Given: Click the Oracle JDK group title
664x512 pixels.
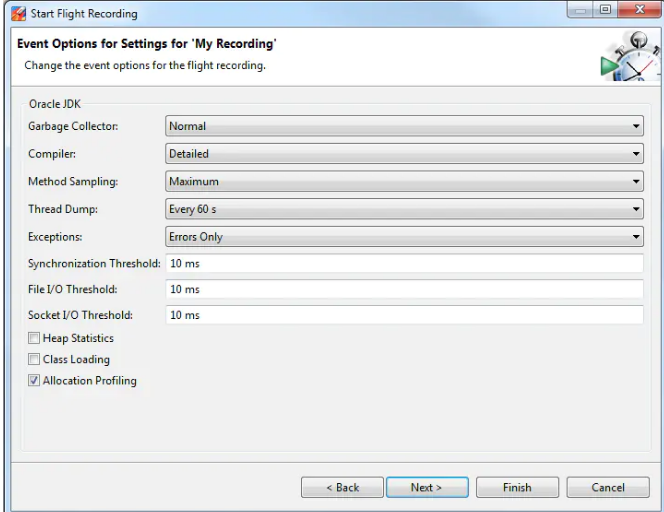Looking at the screenshot, I should click(x=55, y=104).
